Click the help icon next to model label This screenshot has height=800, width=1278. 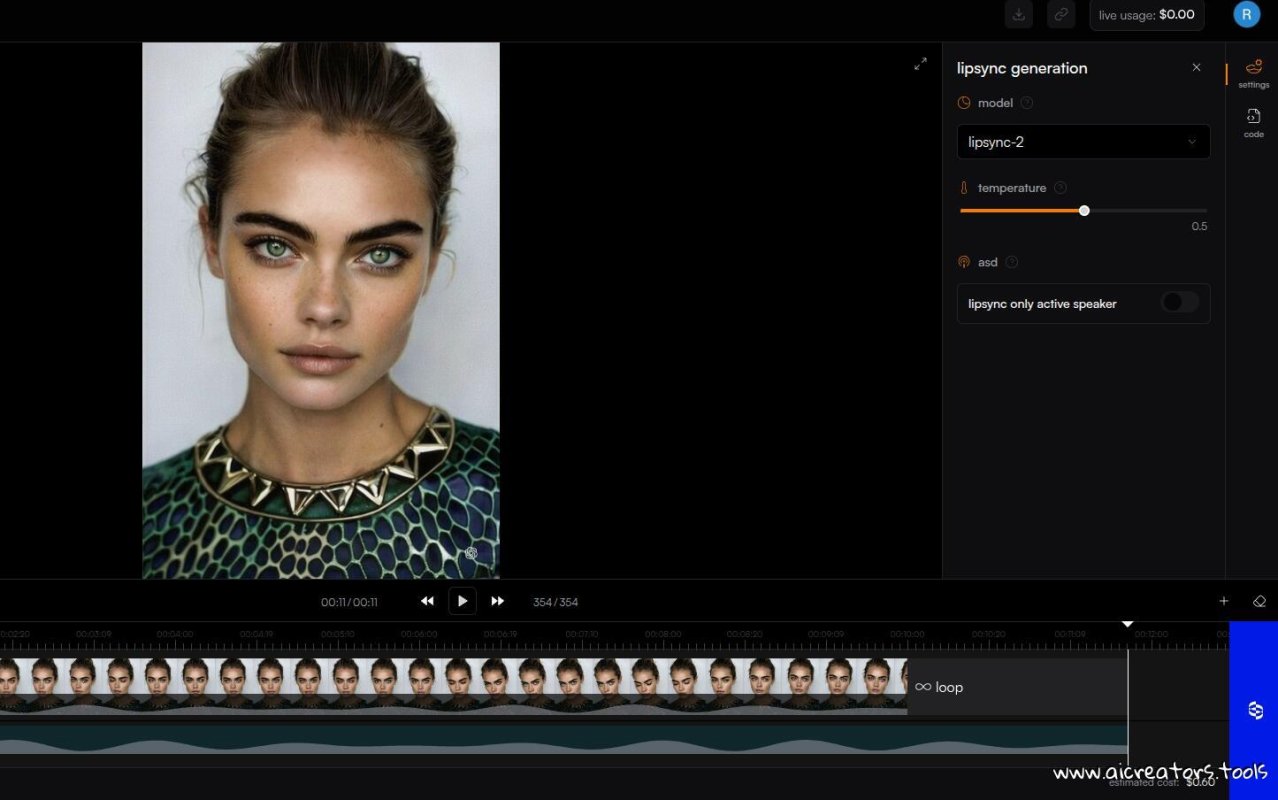(1026, 102)
